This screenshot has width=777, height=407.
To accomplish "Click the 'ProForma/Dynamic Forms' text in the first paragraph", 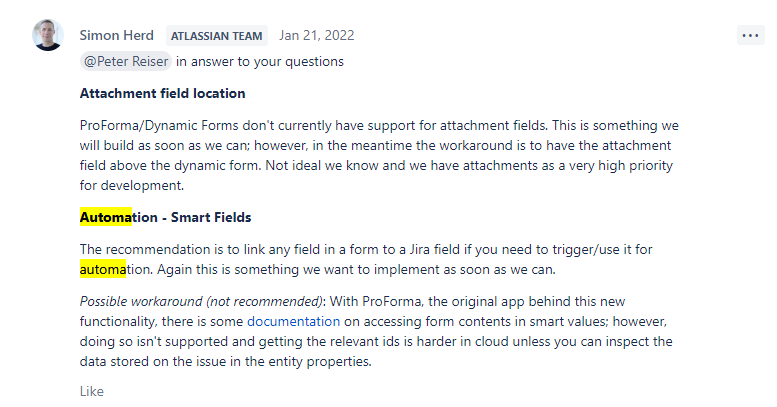I will 159,125.
